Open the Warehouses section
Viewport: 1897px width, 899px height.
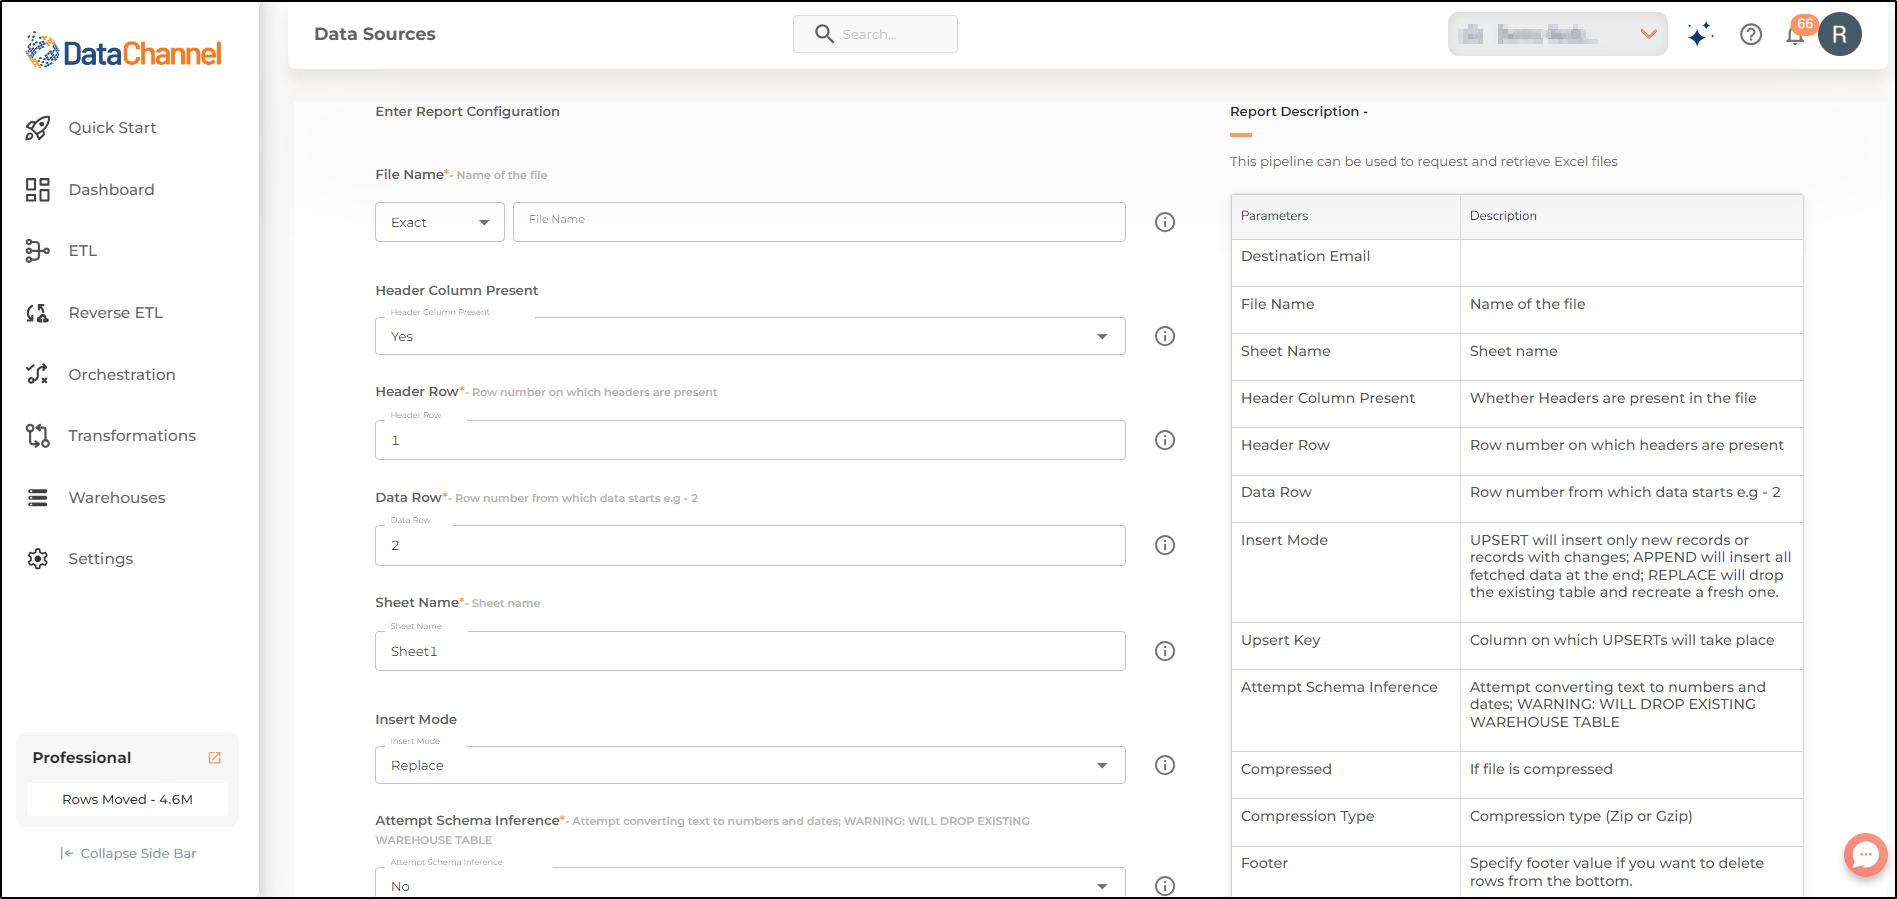point(117,498)
